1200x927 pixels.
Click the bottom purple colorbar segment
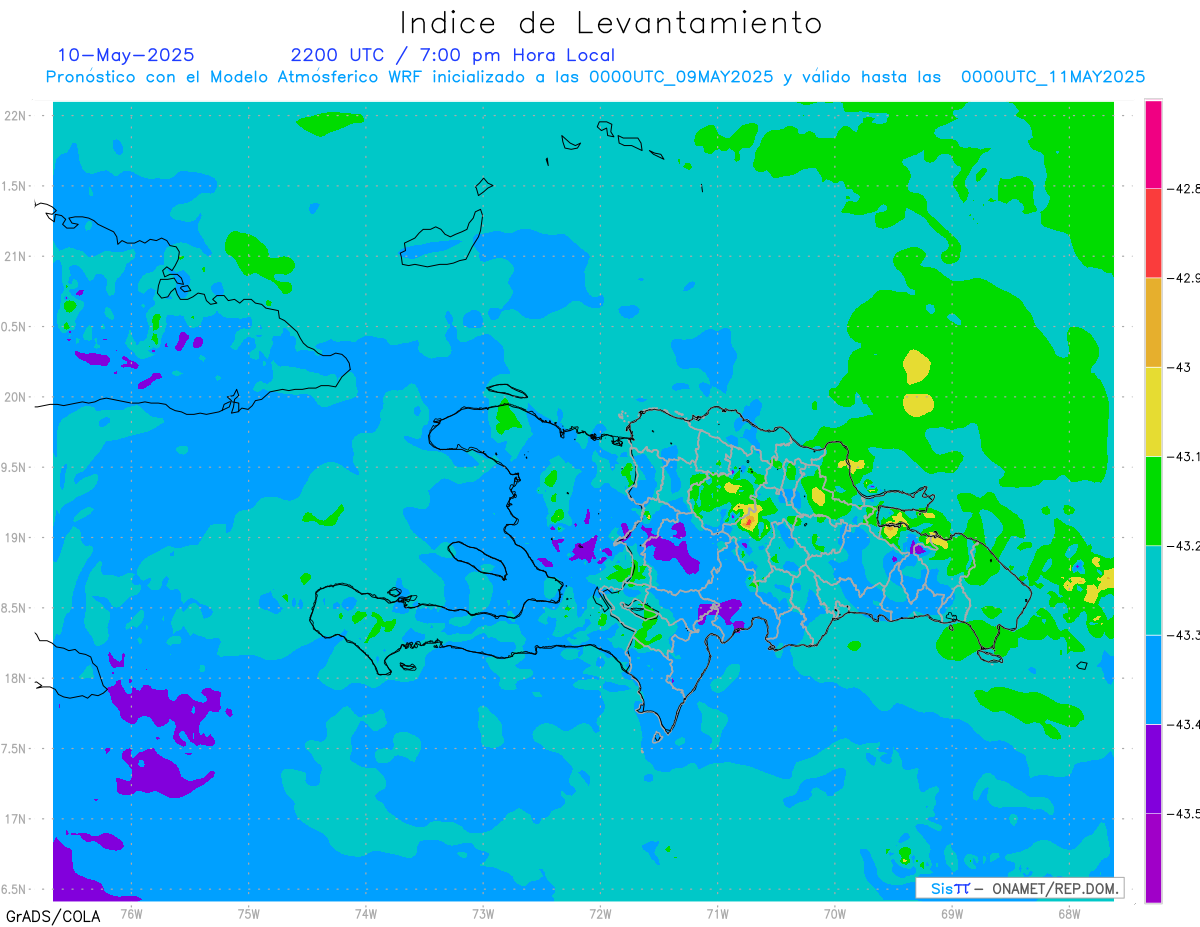tap(1153, 858)
